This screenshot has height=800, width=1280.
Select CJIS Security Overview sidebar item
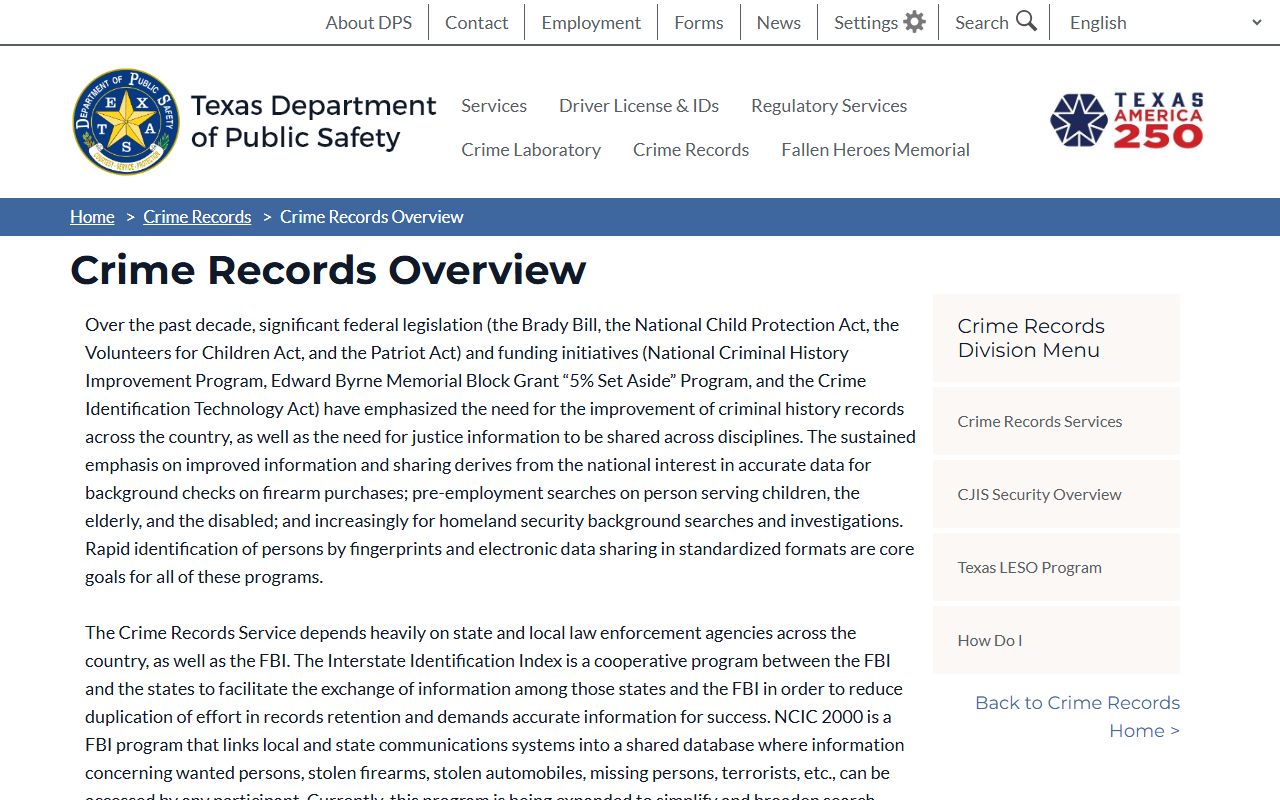1056,494
